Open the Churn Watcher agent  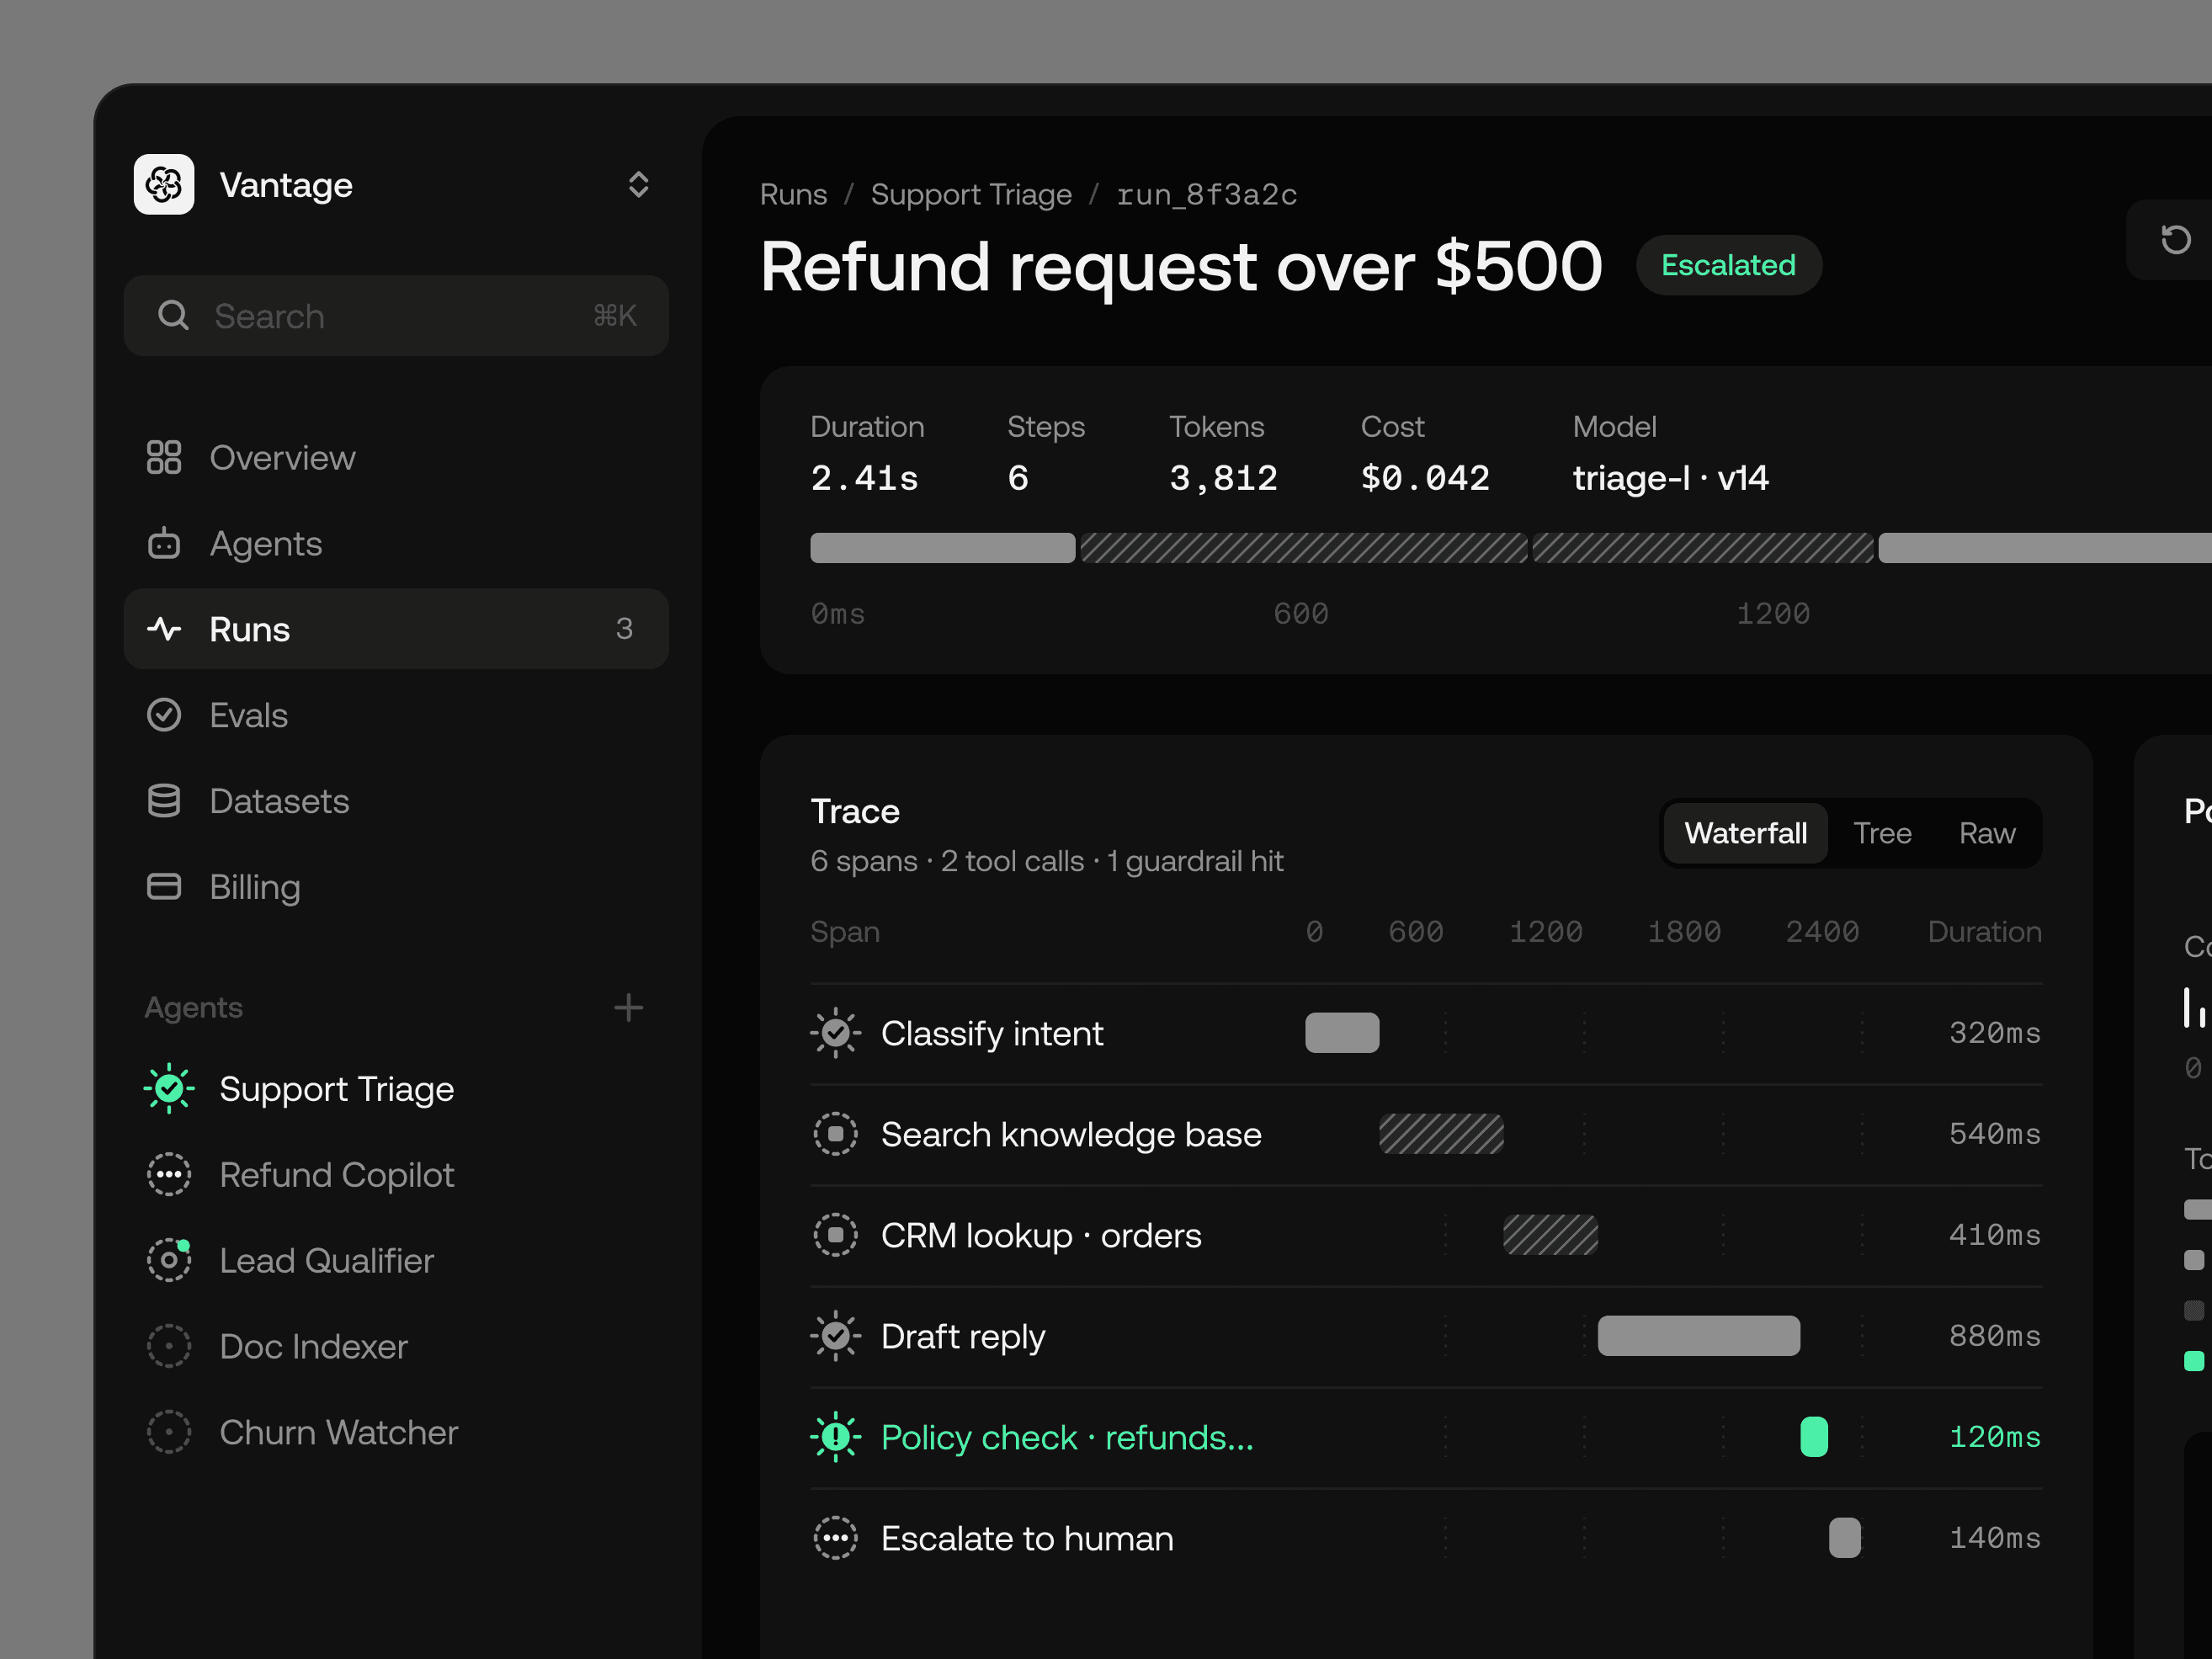click(x=396, y=1433)
